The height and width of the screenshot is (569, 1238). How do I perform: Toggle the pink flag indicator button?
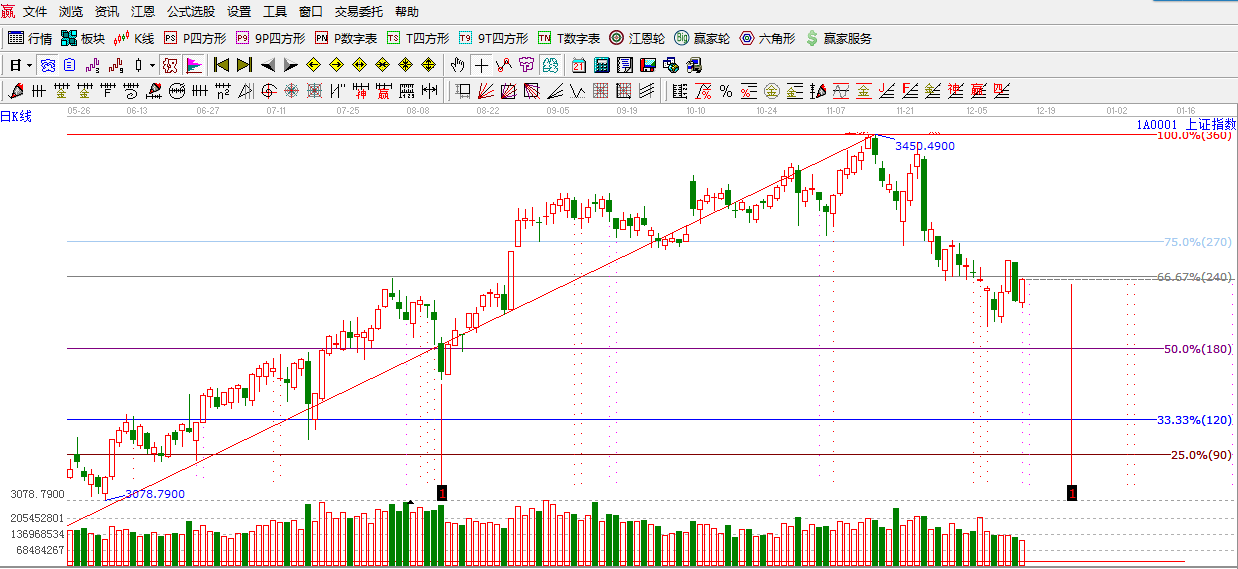tap(194, 65)
